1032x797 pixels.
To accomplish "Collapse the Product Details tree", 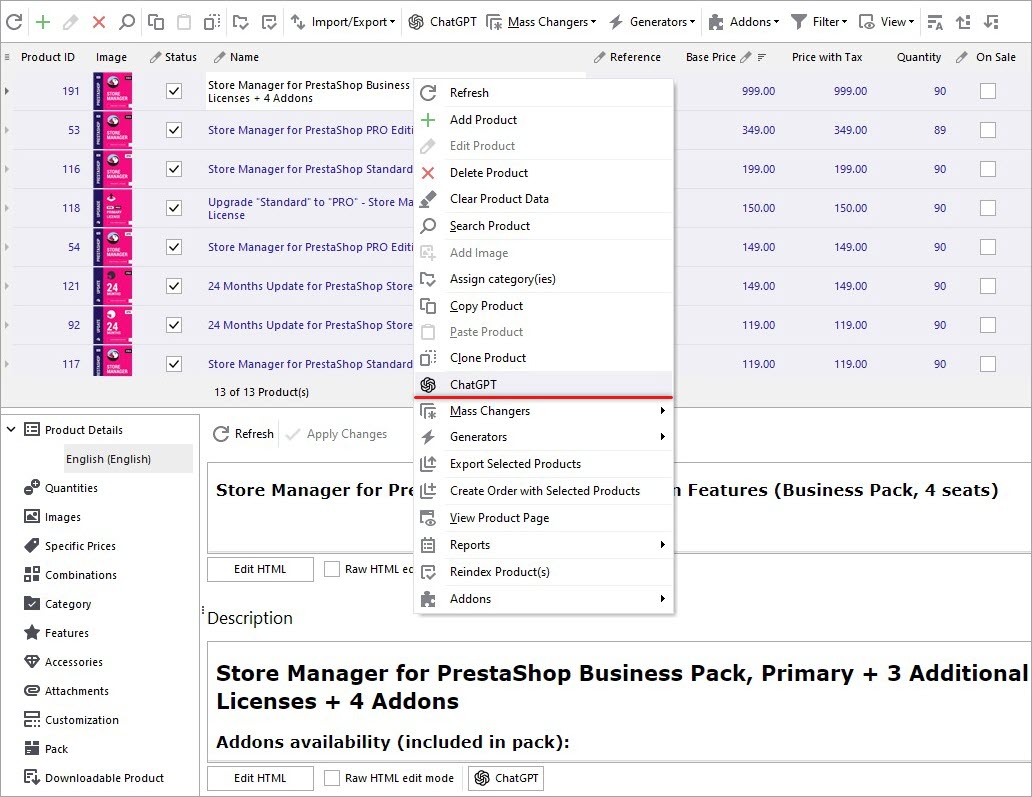I will tap(11, 429).
